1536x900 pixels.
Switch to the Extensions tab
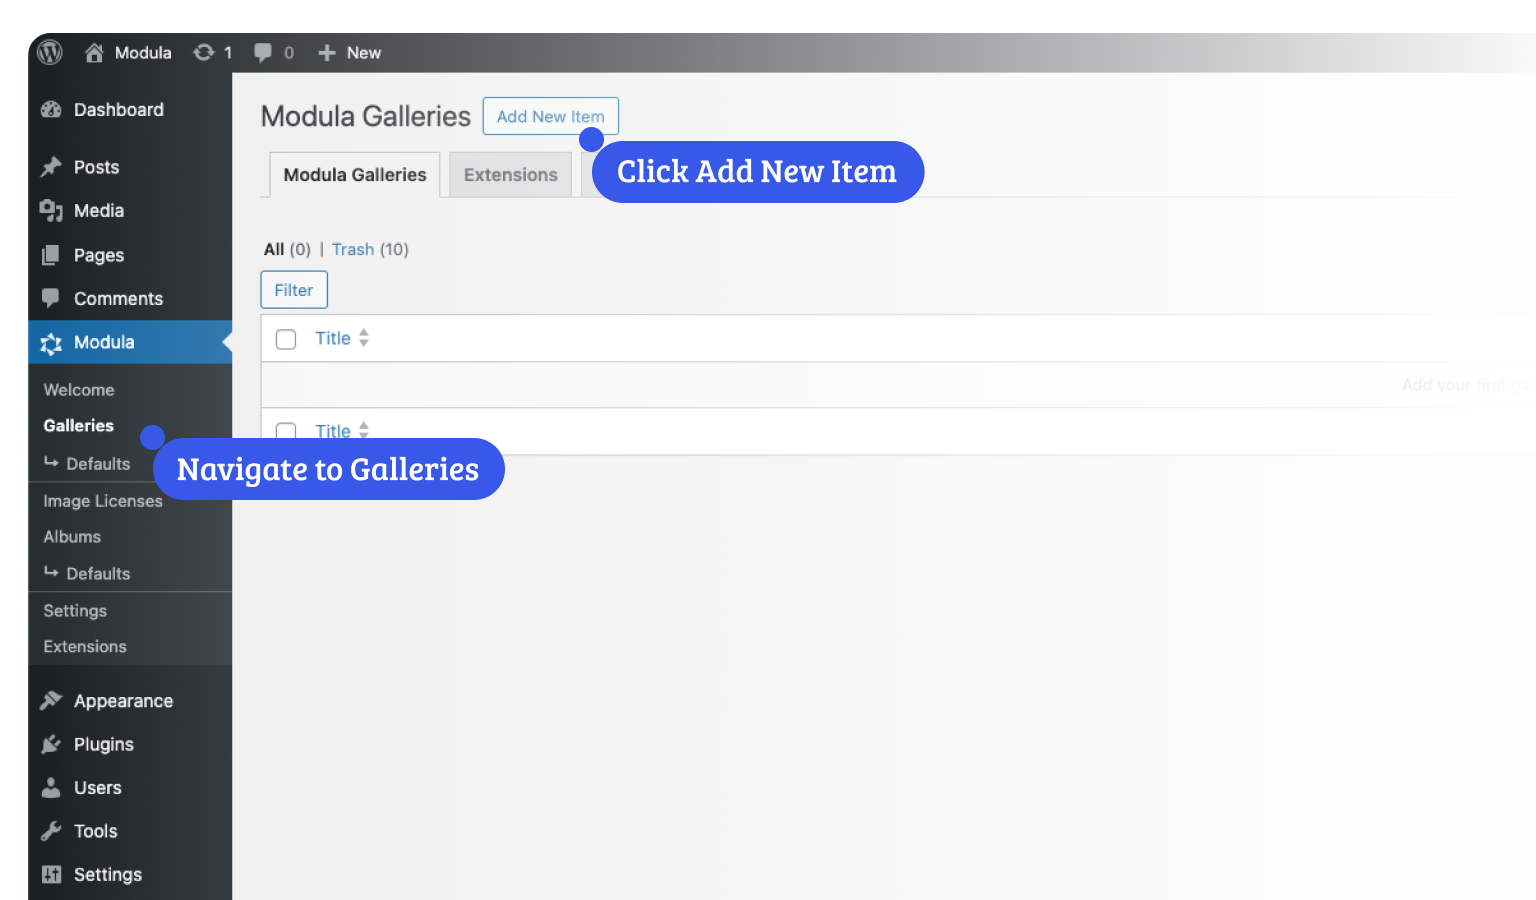pos(510,175)
